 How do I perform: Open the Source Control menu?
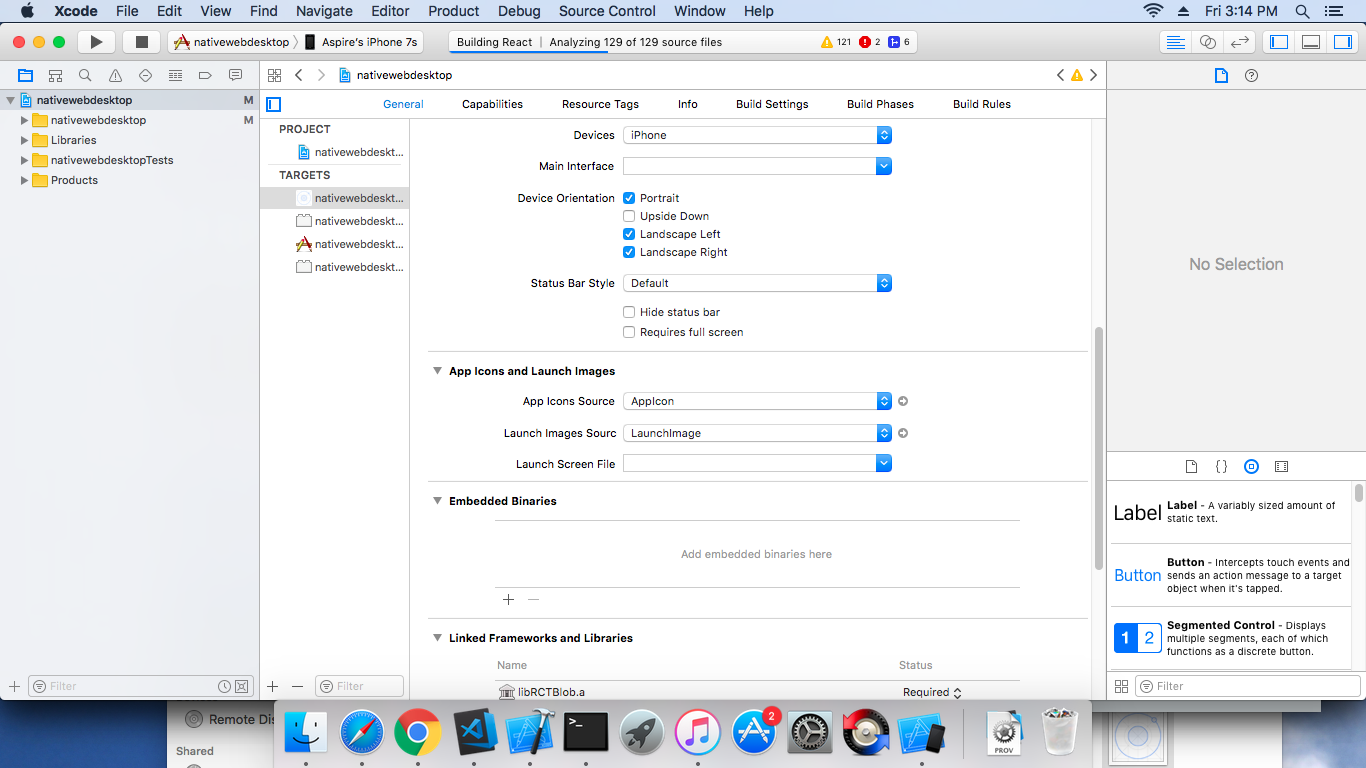607,11
